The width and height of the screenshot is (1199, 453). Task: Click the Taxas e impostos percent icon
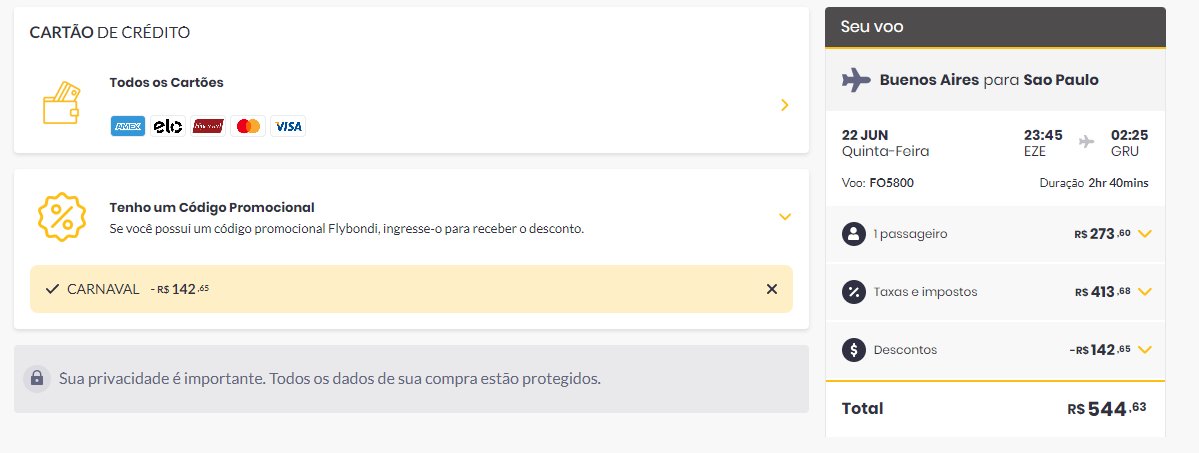pos(853,292)
